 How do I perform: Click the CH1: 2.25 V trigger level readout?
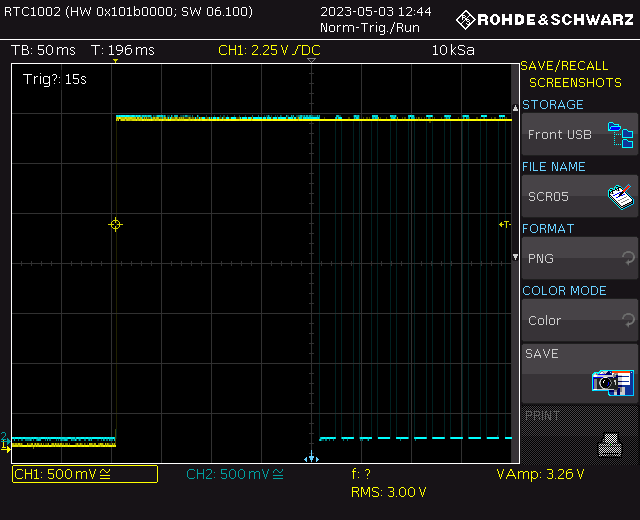click(x=269, y=50)
